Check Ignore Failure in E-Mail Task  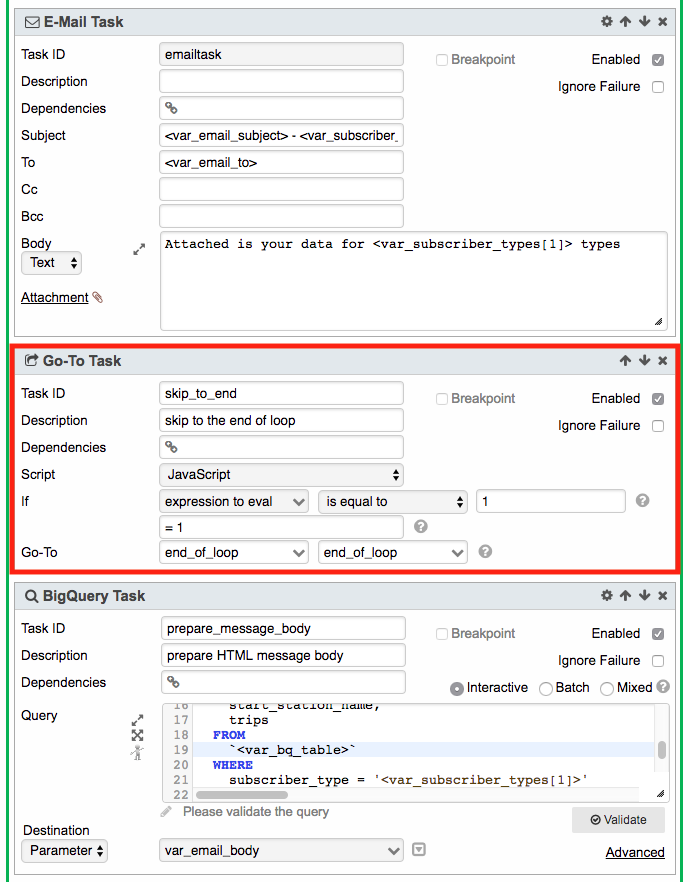point(657,87)
